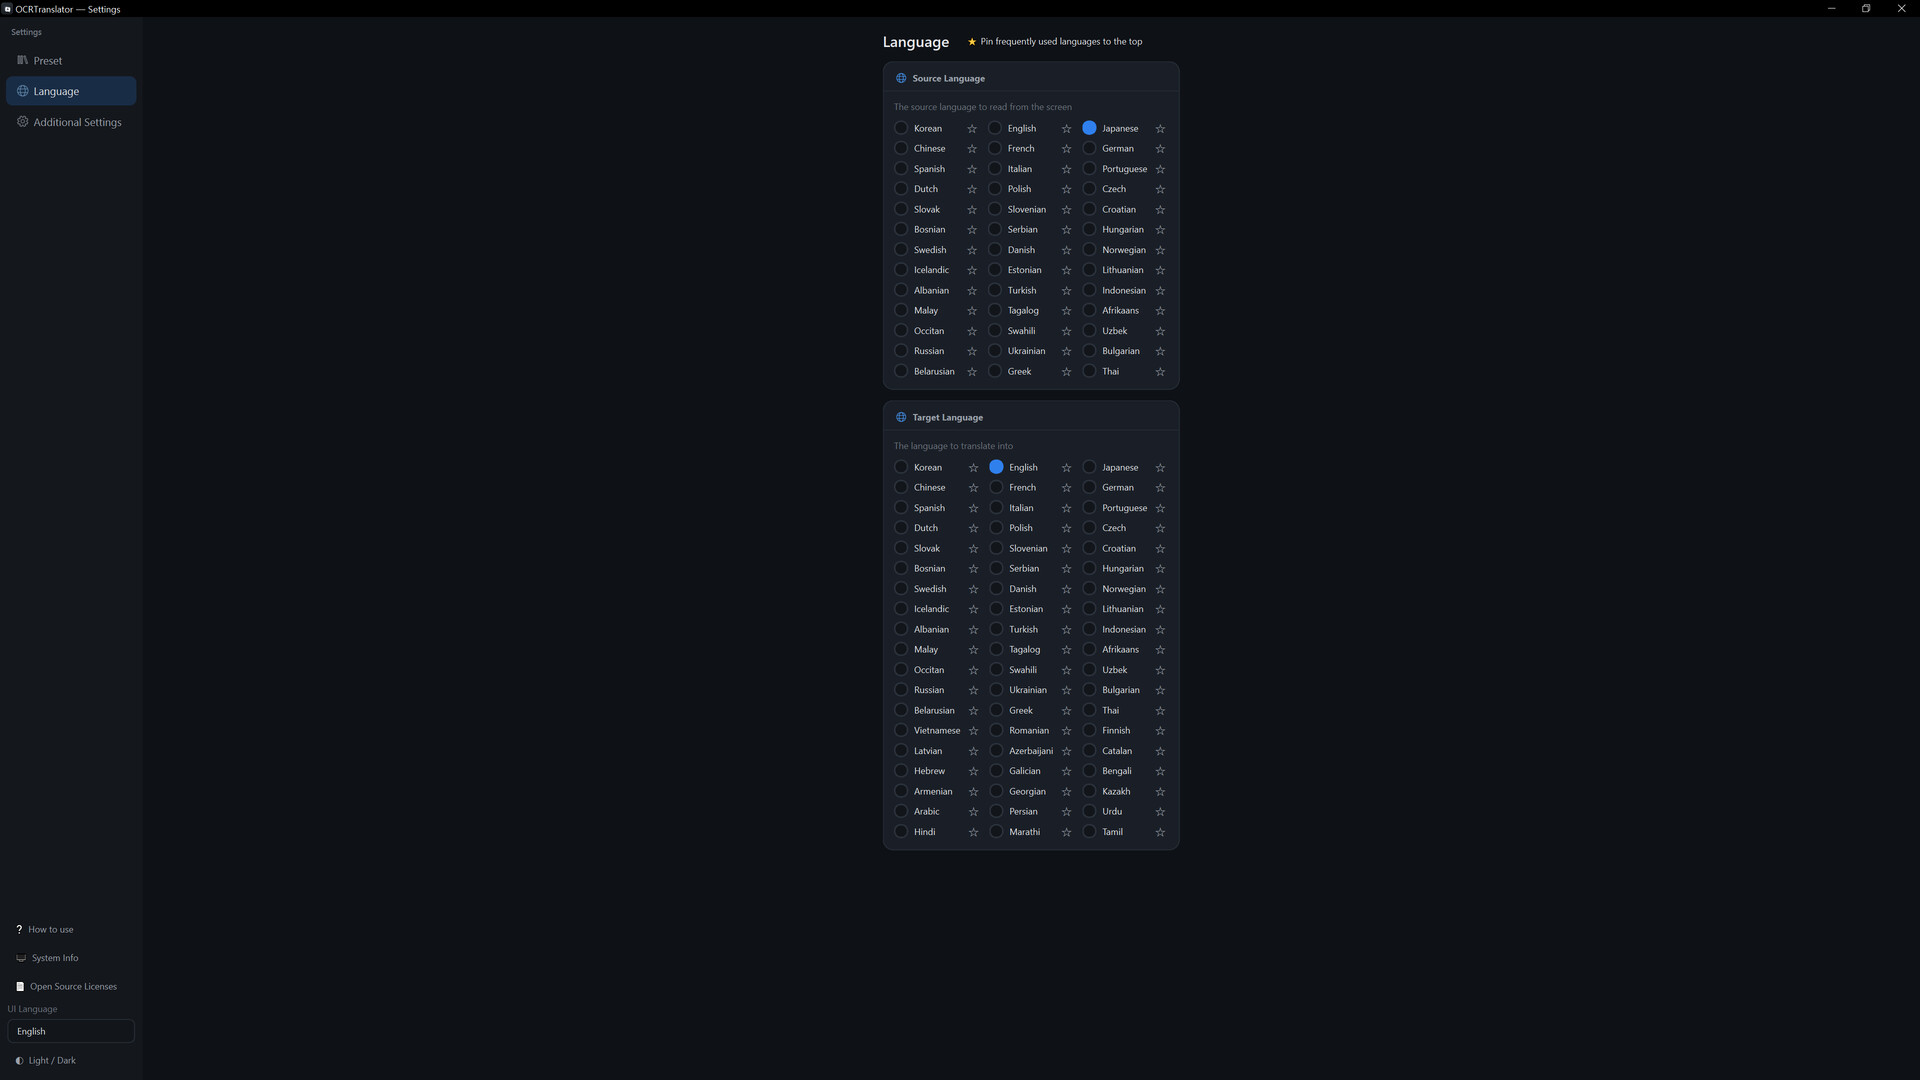Star Japanese in the Source Language list

click(x=1160, y=129)
